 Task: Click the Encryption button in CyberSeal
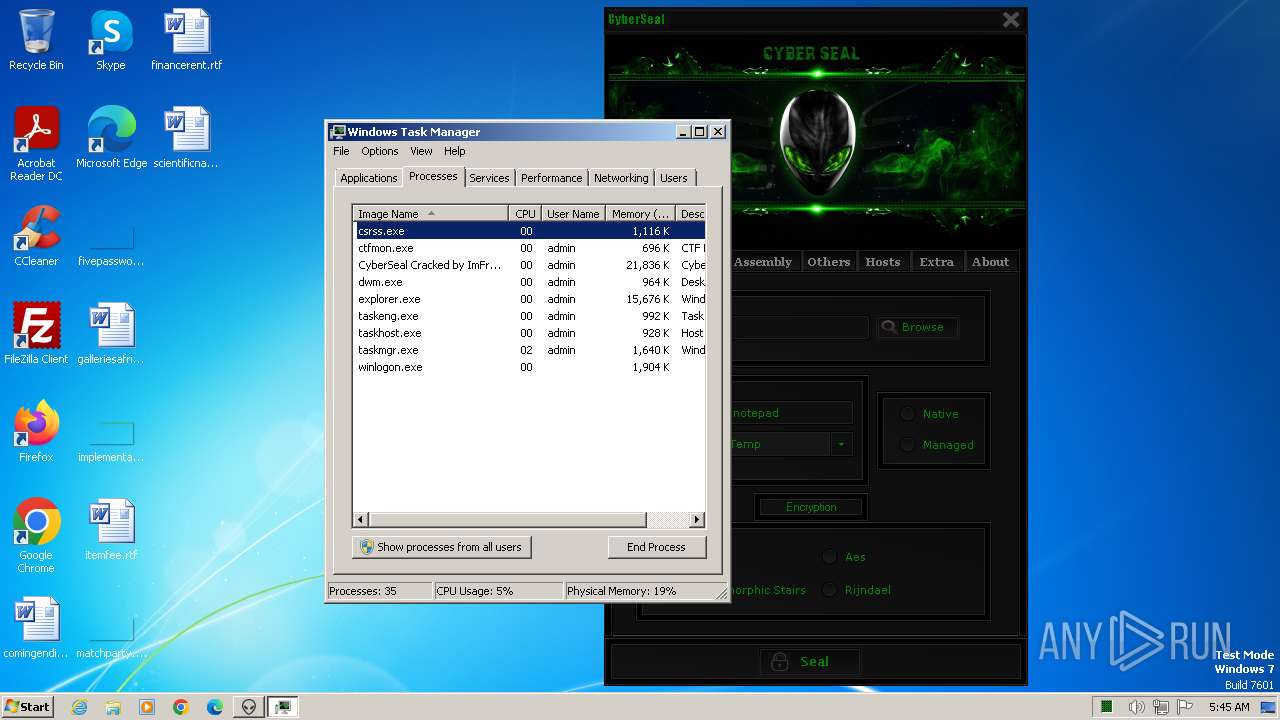click(x=811, y=507)
